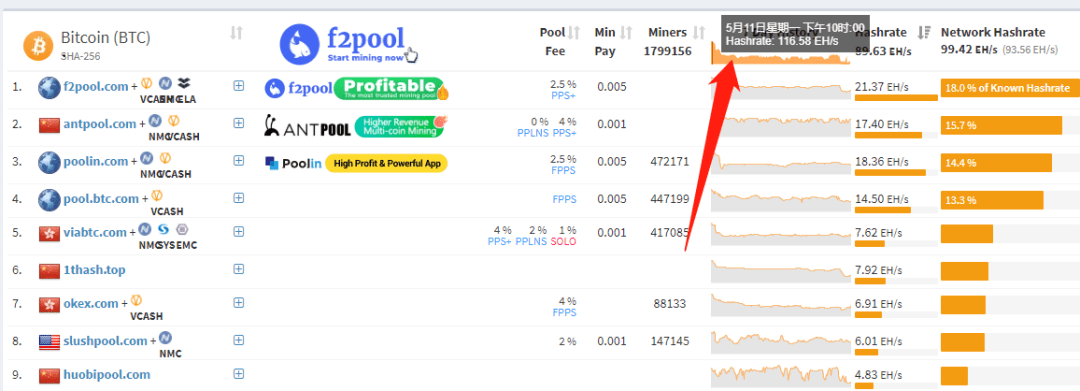1080x391 pixels.
Task: Click the miners count 147145
Action: 669,341
